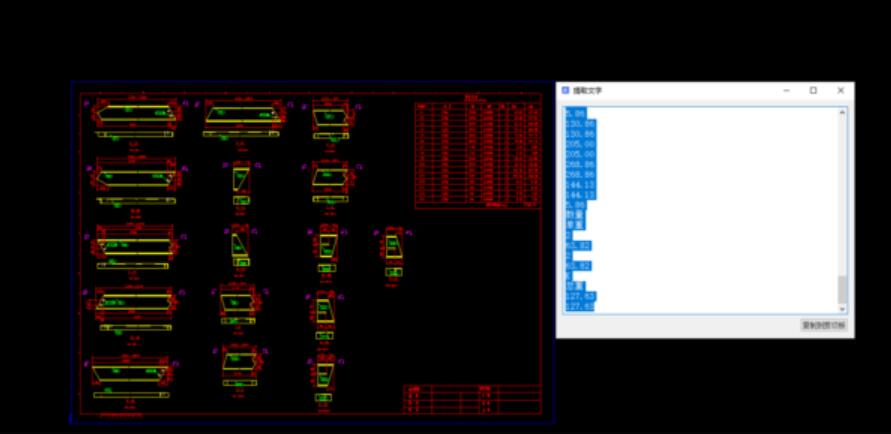
Task: Minimize the 提取文字 window
Action: (x=786, y=90)
